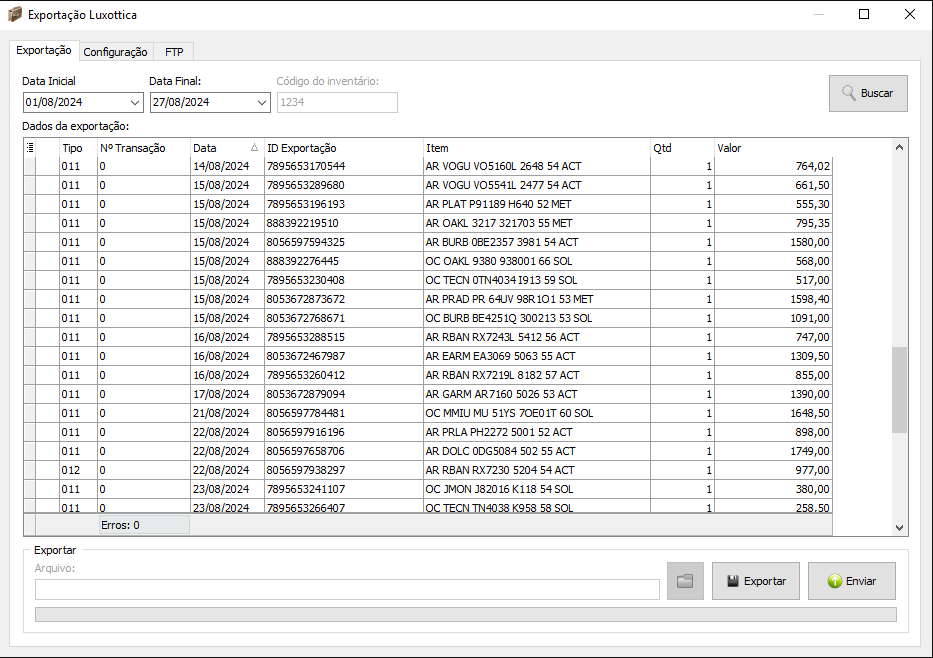Viewport: 933px width, 658px height.
Task: Click the value 747,00
Action: [x=773, y=337]
